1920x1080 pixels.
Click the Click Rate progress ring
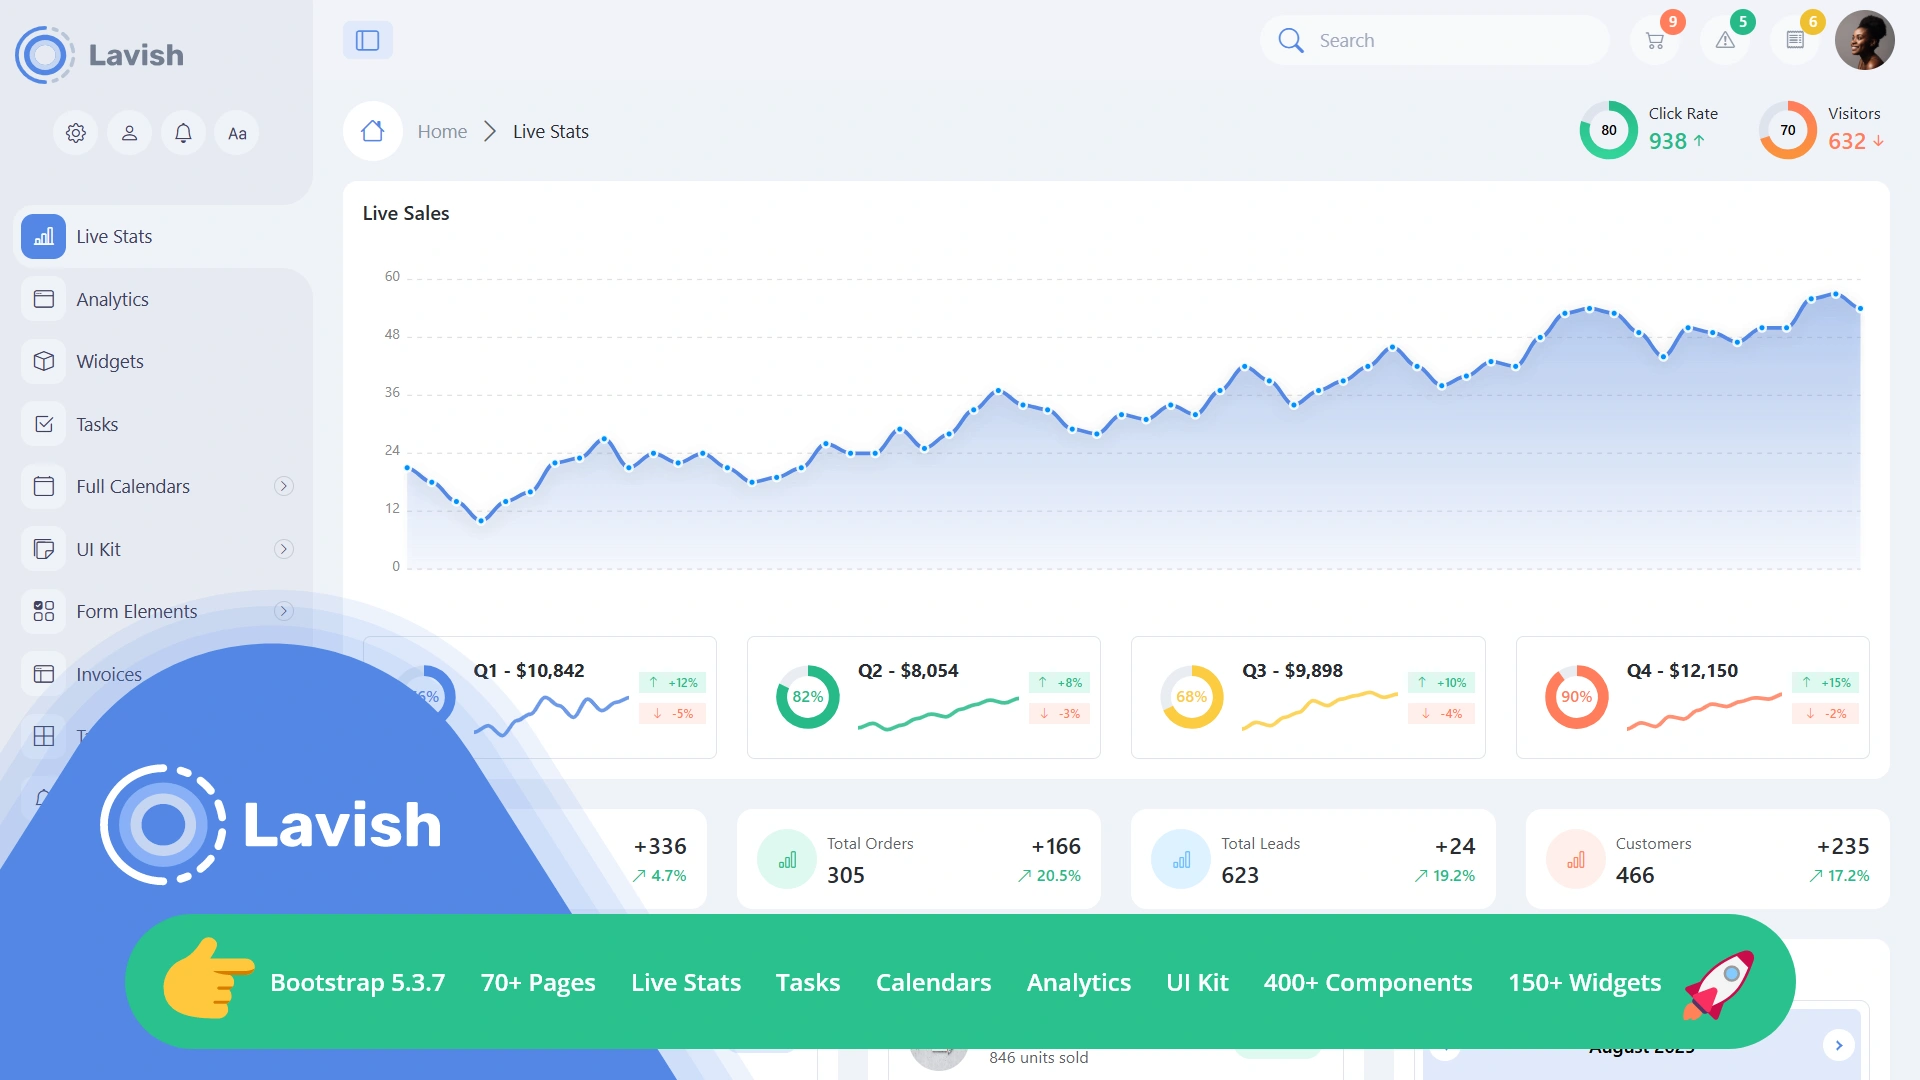[x=1608, y=129]
